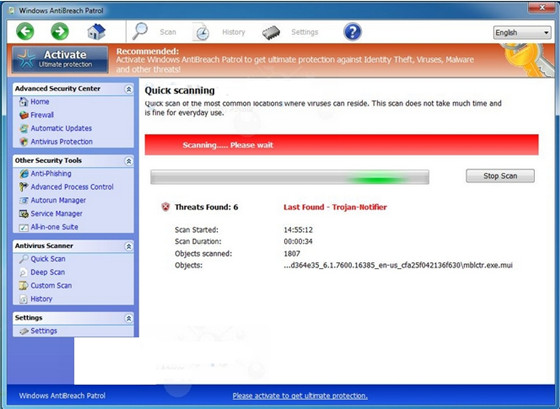Click the Anti-Phishing icon
Screen dimensions: 560x409
(24, 174)
